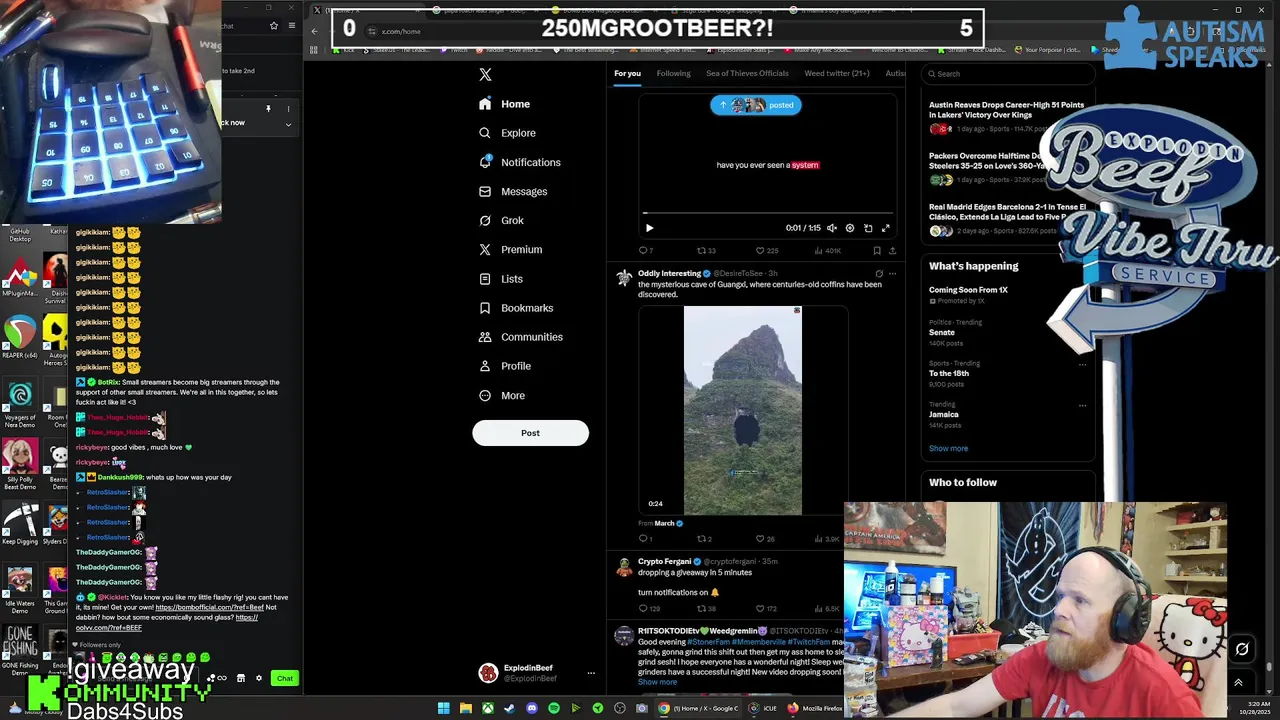Play the Guangxi cave video thumbnail
This screenshot has width=1280, height=720.
[x=742, y=411]
